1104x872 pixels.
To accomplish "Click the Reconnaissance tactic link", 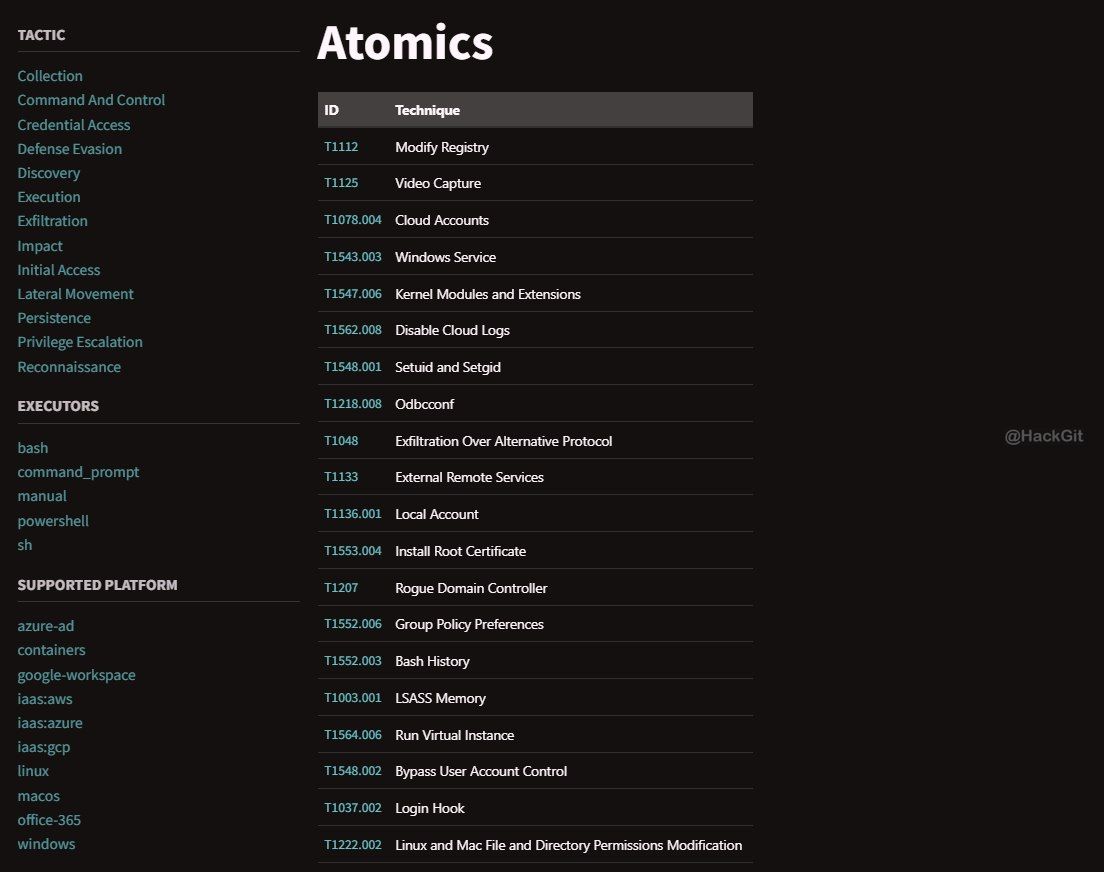I will coord(69,367).
